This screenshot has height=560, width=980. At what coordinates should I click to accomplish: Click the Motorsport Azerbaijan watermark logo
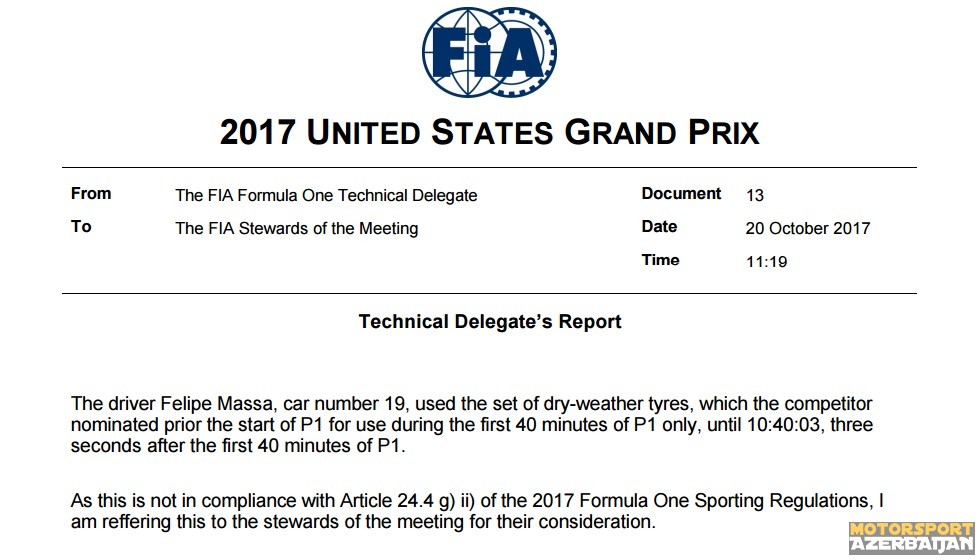point(911,538)
